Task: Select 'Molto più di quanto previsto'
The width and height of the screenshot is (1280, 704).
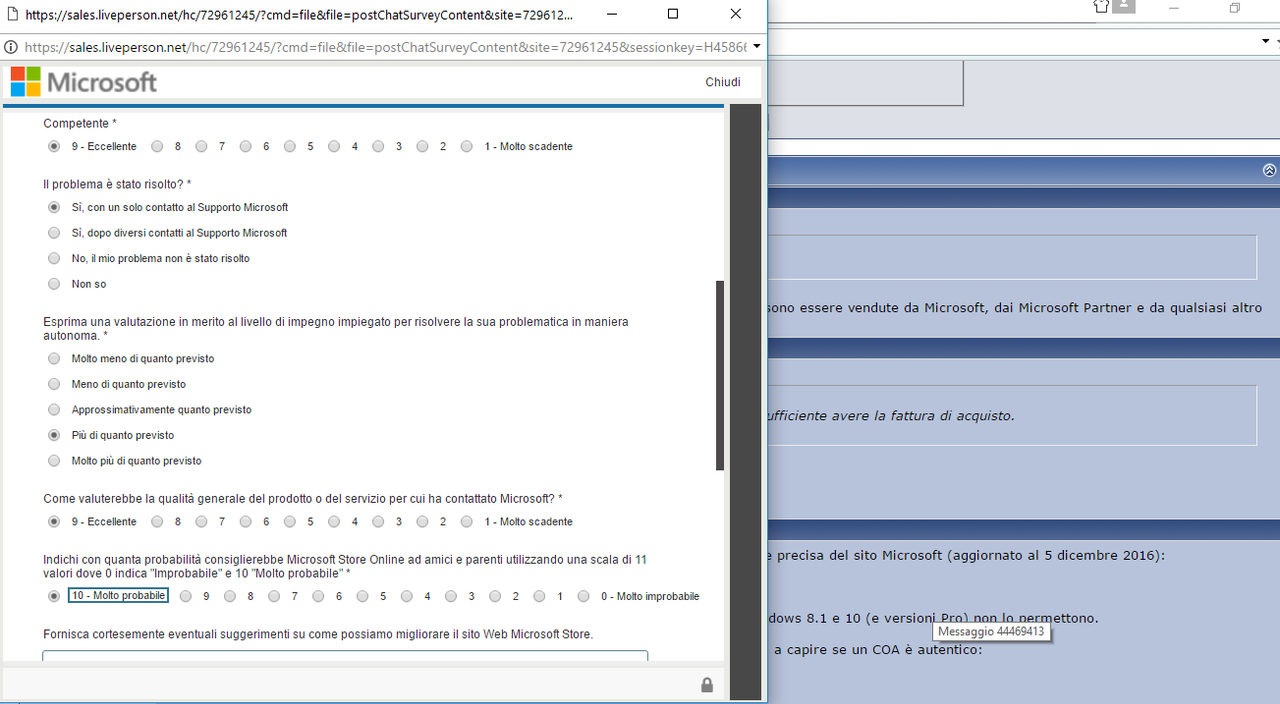Action: (54, 461)
